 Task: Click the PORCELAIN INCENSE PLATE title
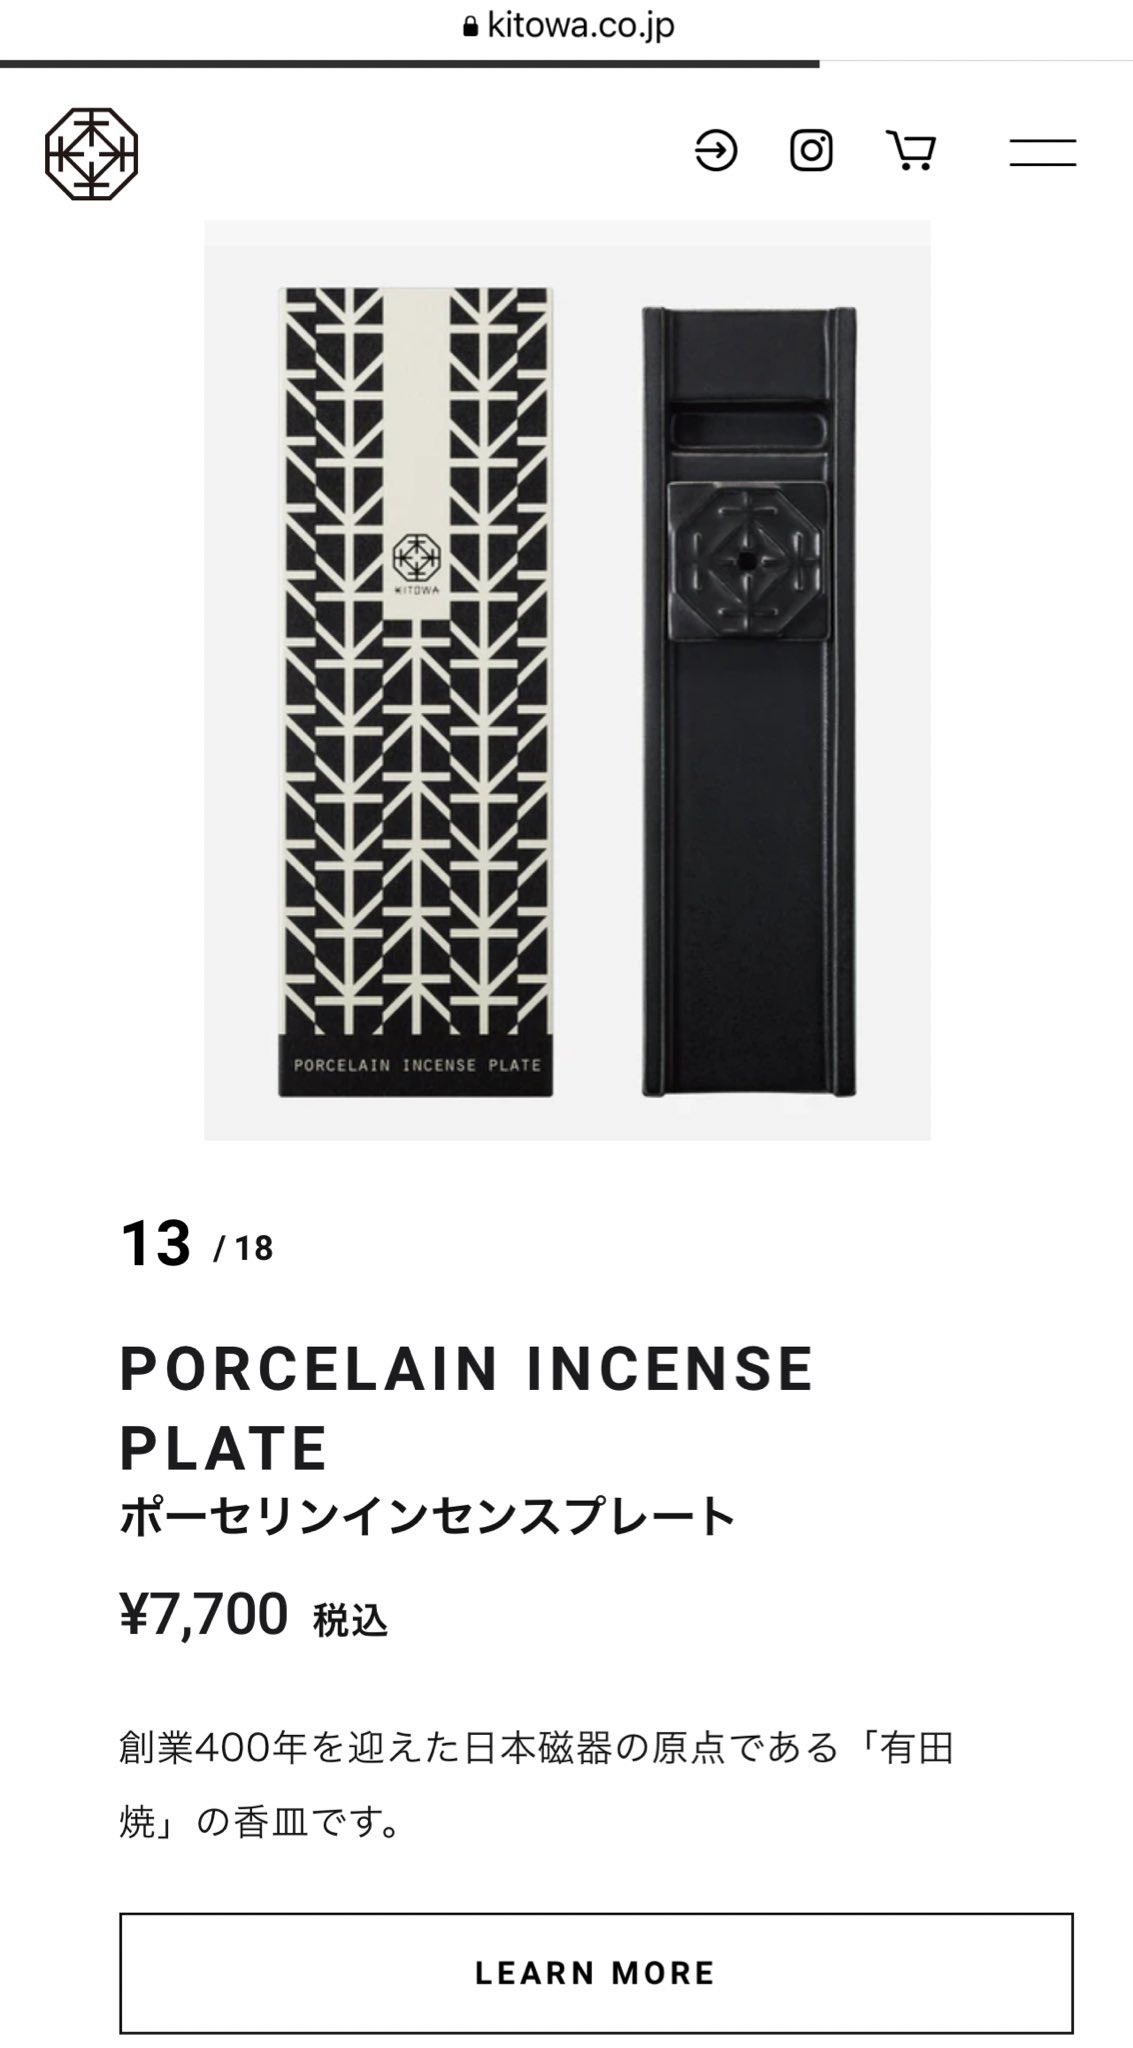point(467,1408)
